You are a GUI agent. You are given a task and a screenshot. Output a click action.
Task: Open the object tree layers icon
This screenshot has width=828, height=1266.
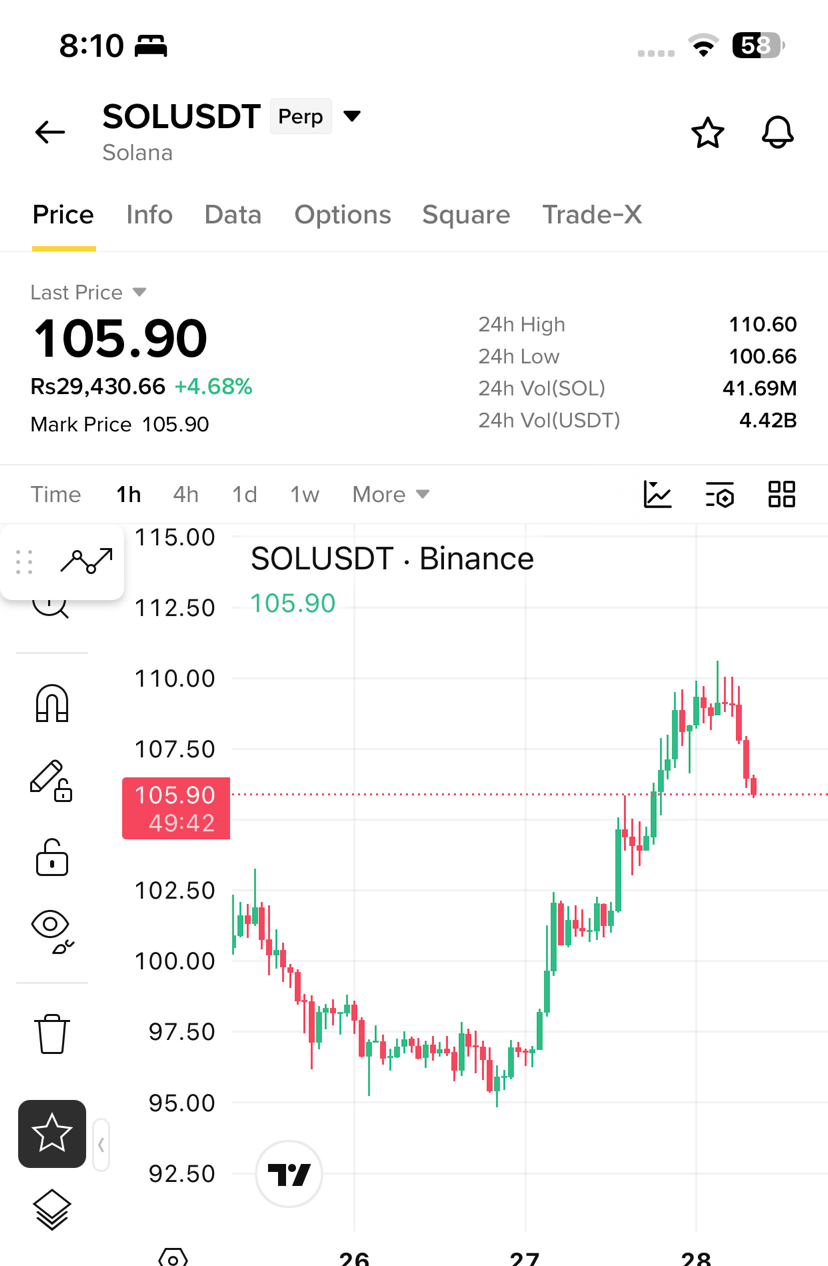click(x=52, y=1209)
